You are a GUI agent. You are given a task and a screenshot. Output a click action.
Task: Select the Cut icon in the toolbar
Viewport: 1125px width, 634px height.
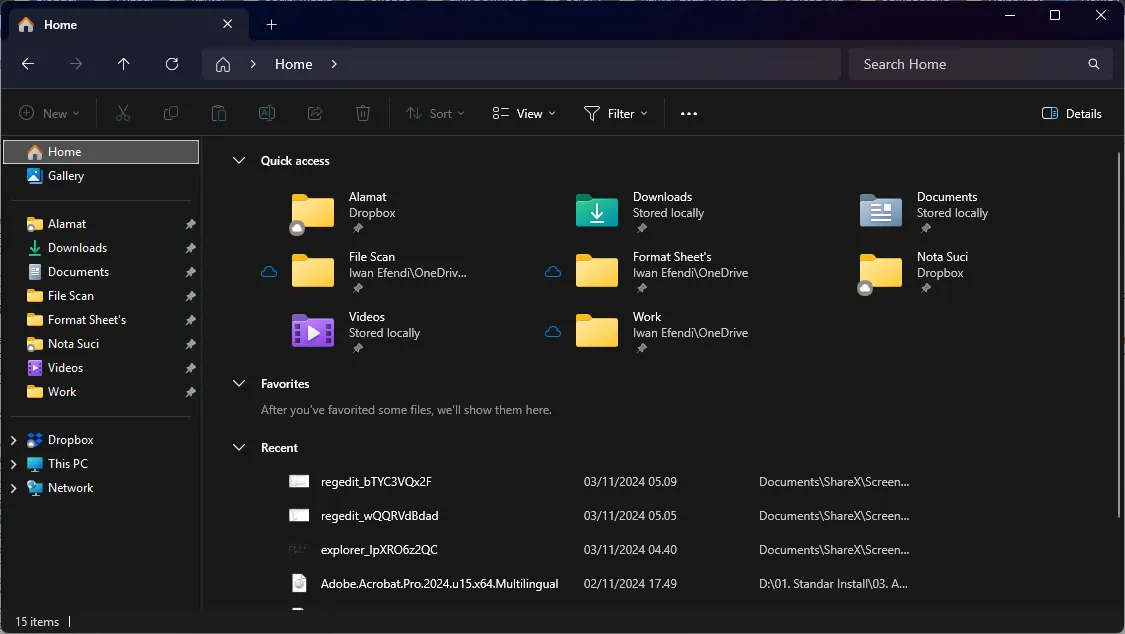coord(122,113)
